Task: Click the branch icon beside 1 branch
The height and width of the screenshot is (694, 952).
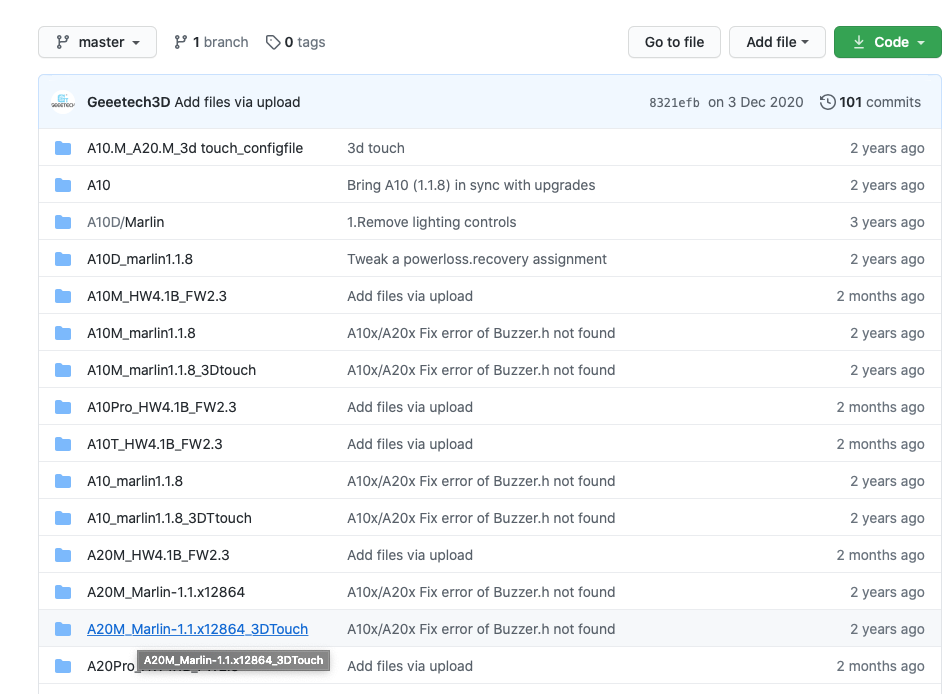Action: click(181, 42)
